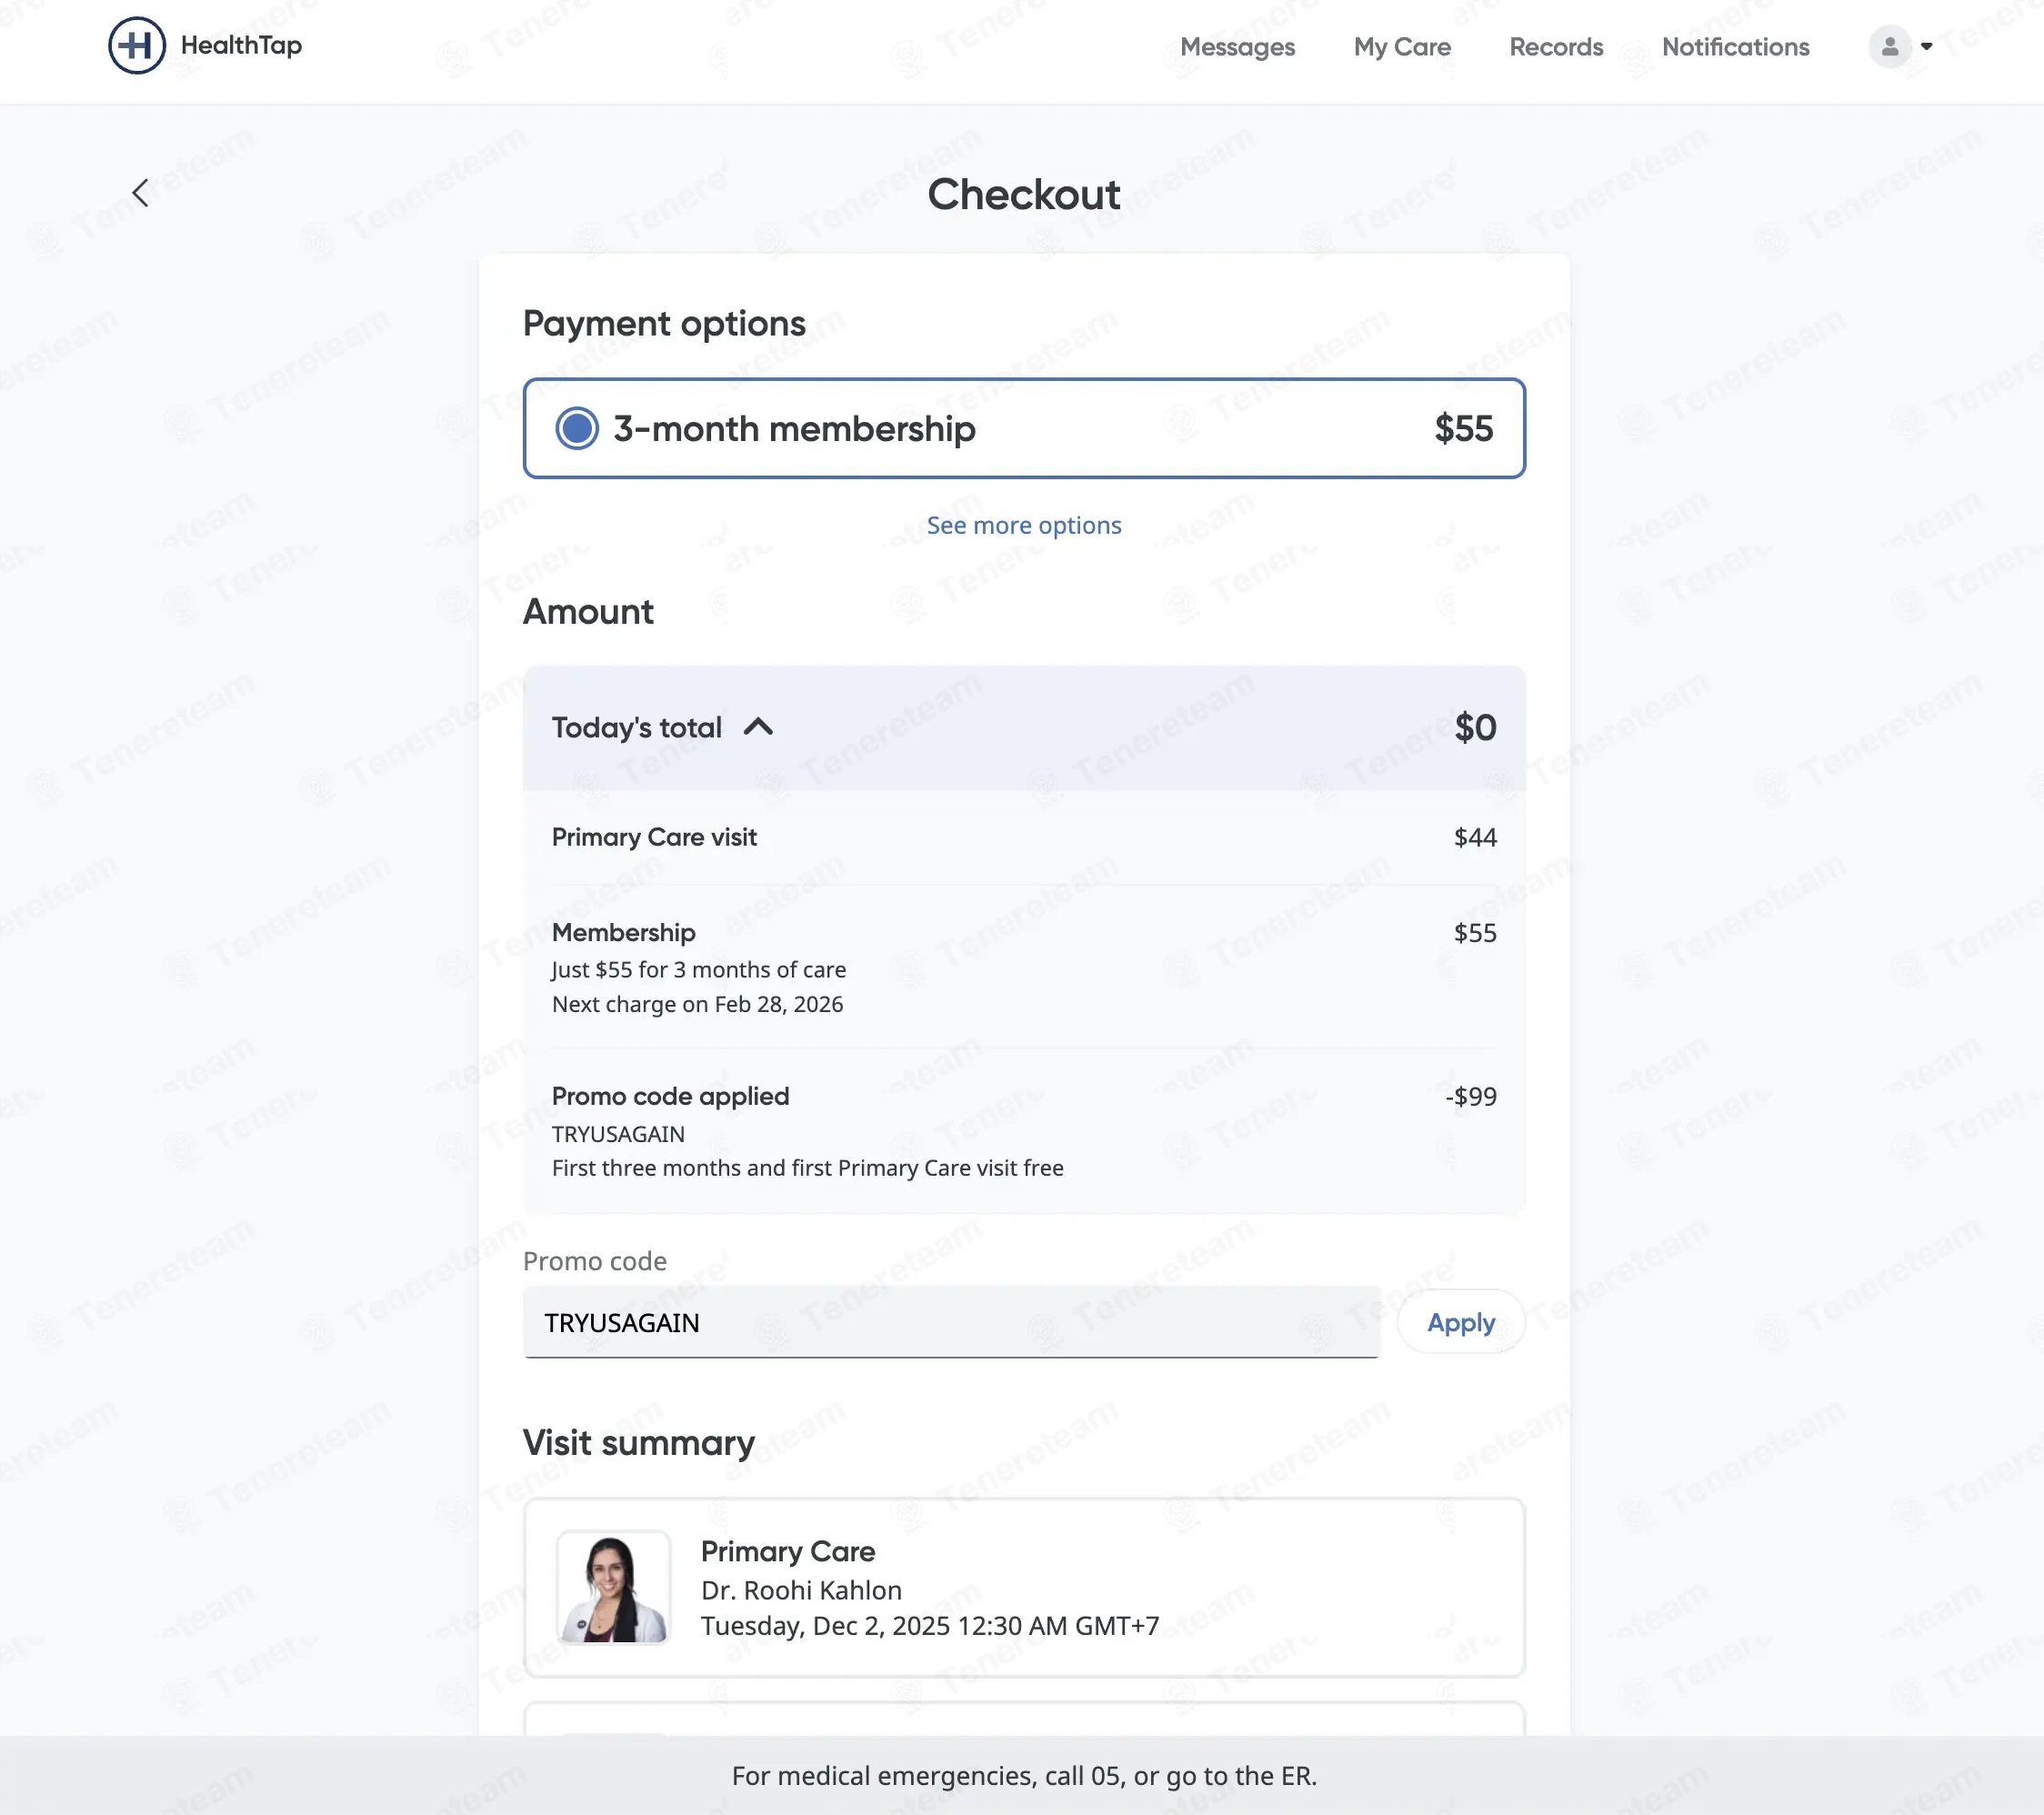Click the Today's total $0 amount
The image size is (2044, 1815).
(1475, 727)
